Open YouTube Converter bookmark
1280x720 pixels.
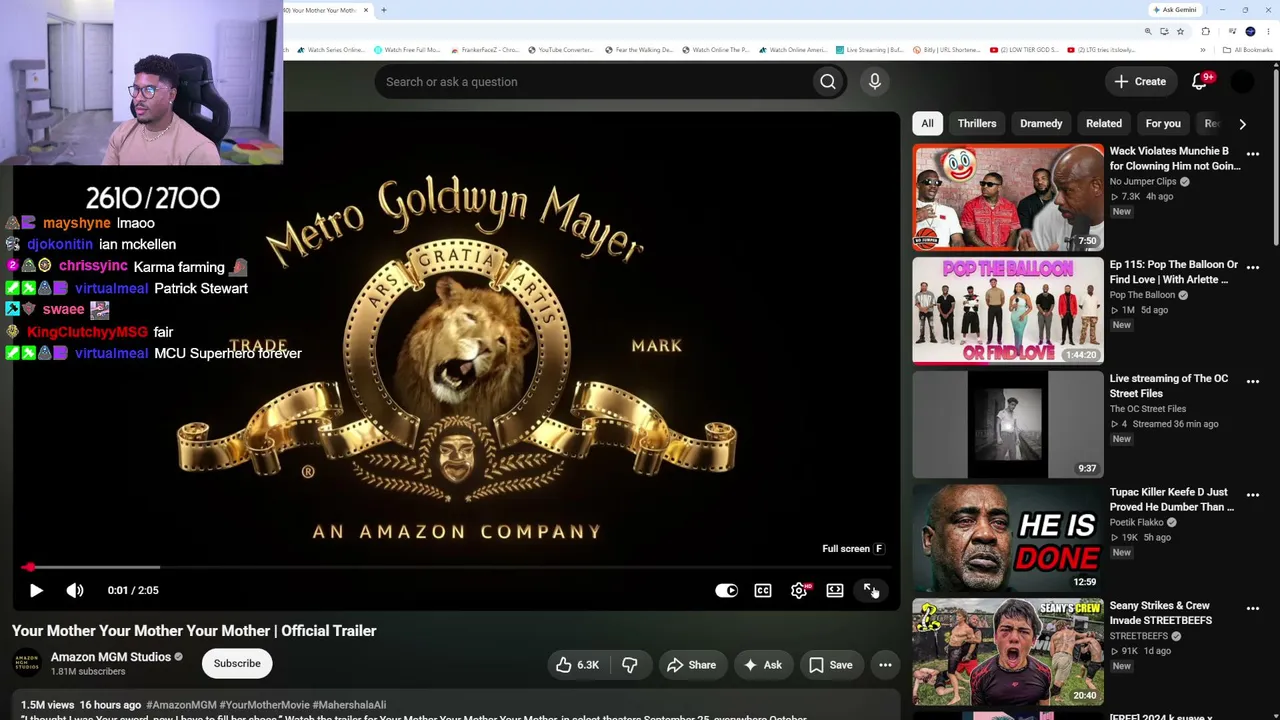click(561, 50)
